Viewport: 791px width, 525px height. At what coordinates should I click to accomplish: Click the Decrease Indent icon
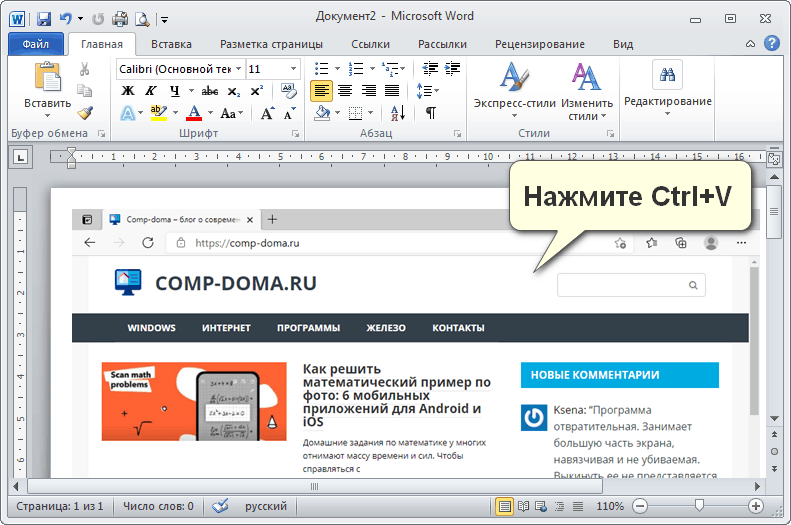430,69
